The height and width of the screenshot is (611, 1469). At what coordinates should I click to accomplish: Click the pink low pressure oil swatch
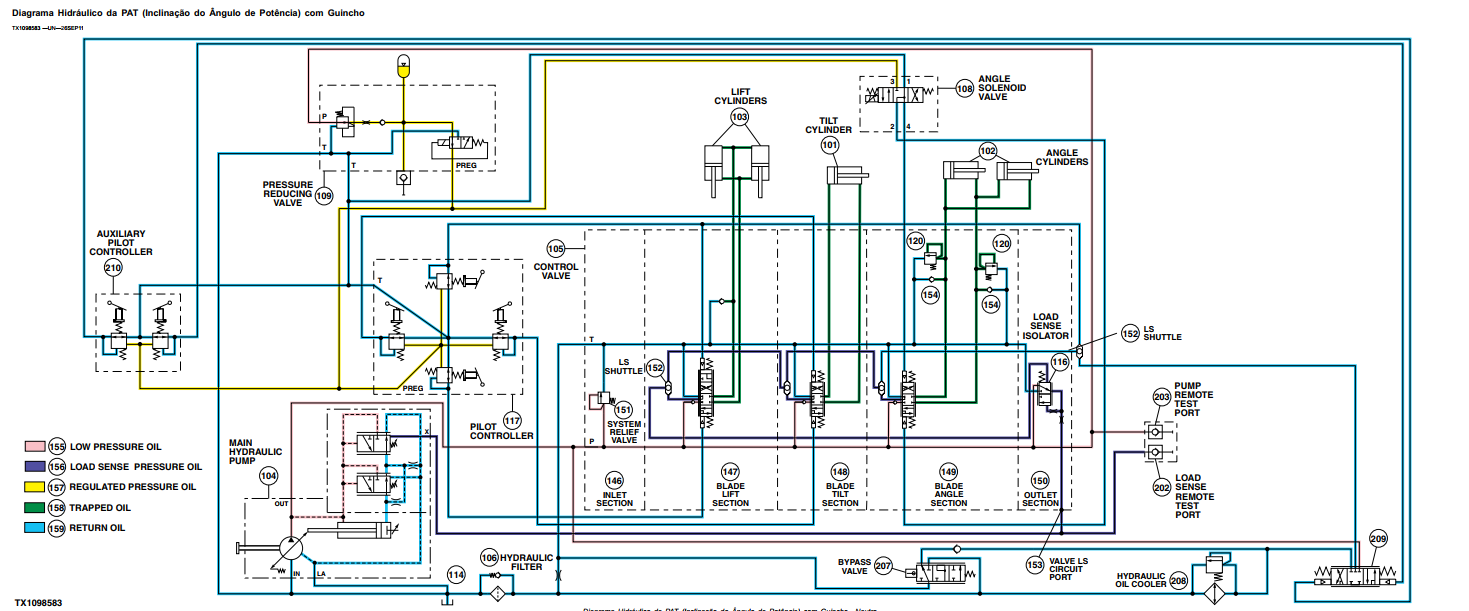[34, 447]
